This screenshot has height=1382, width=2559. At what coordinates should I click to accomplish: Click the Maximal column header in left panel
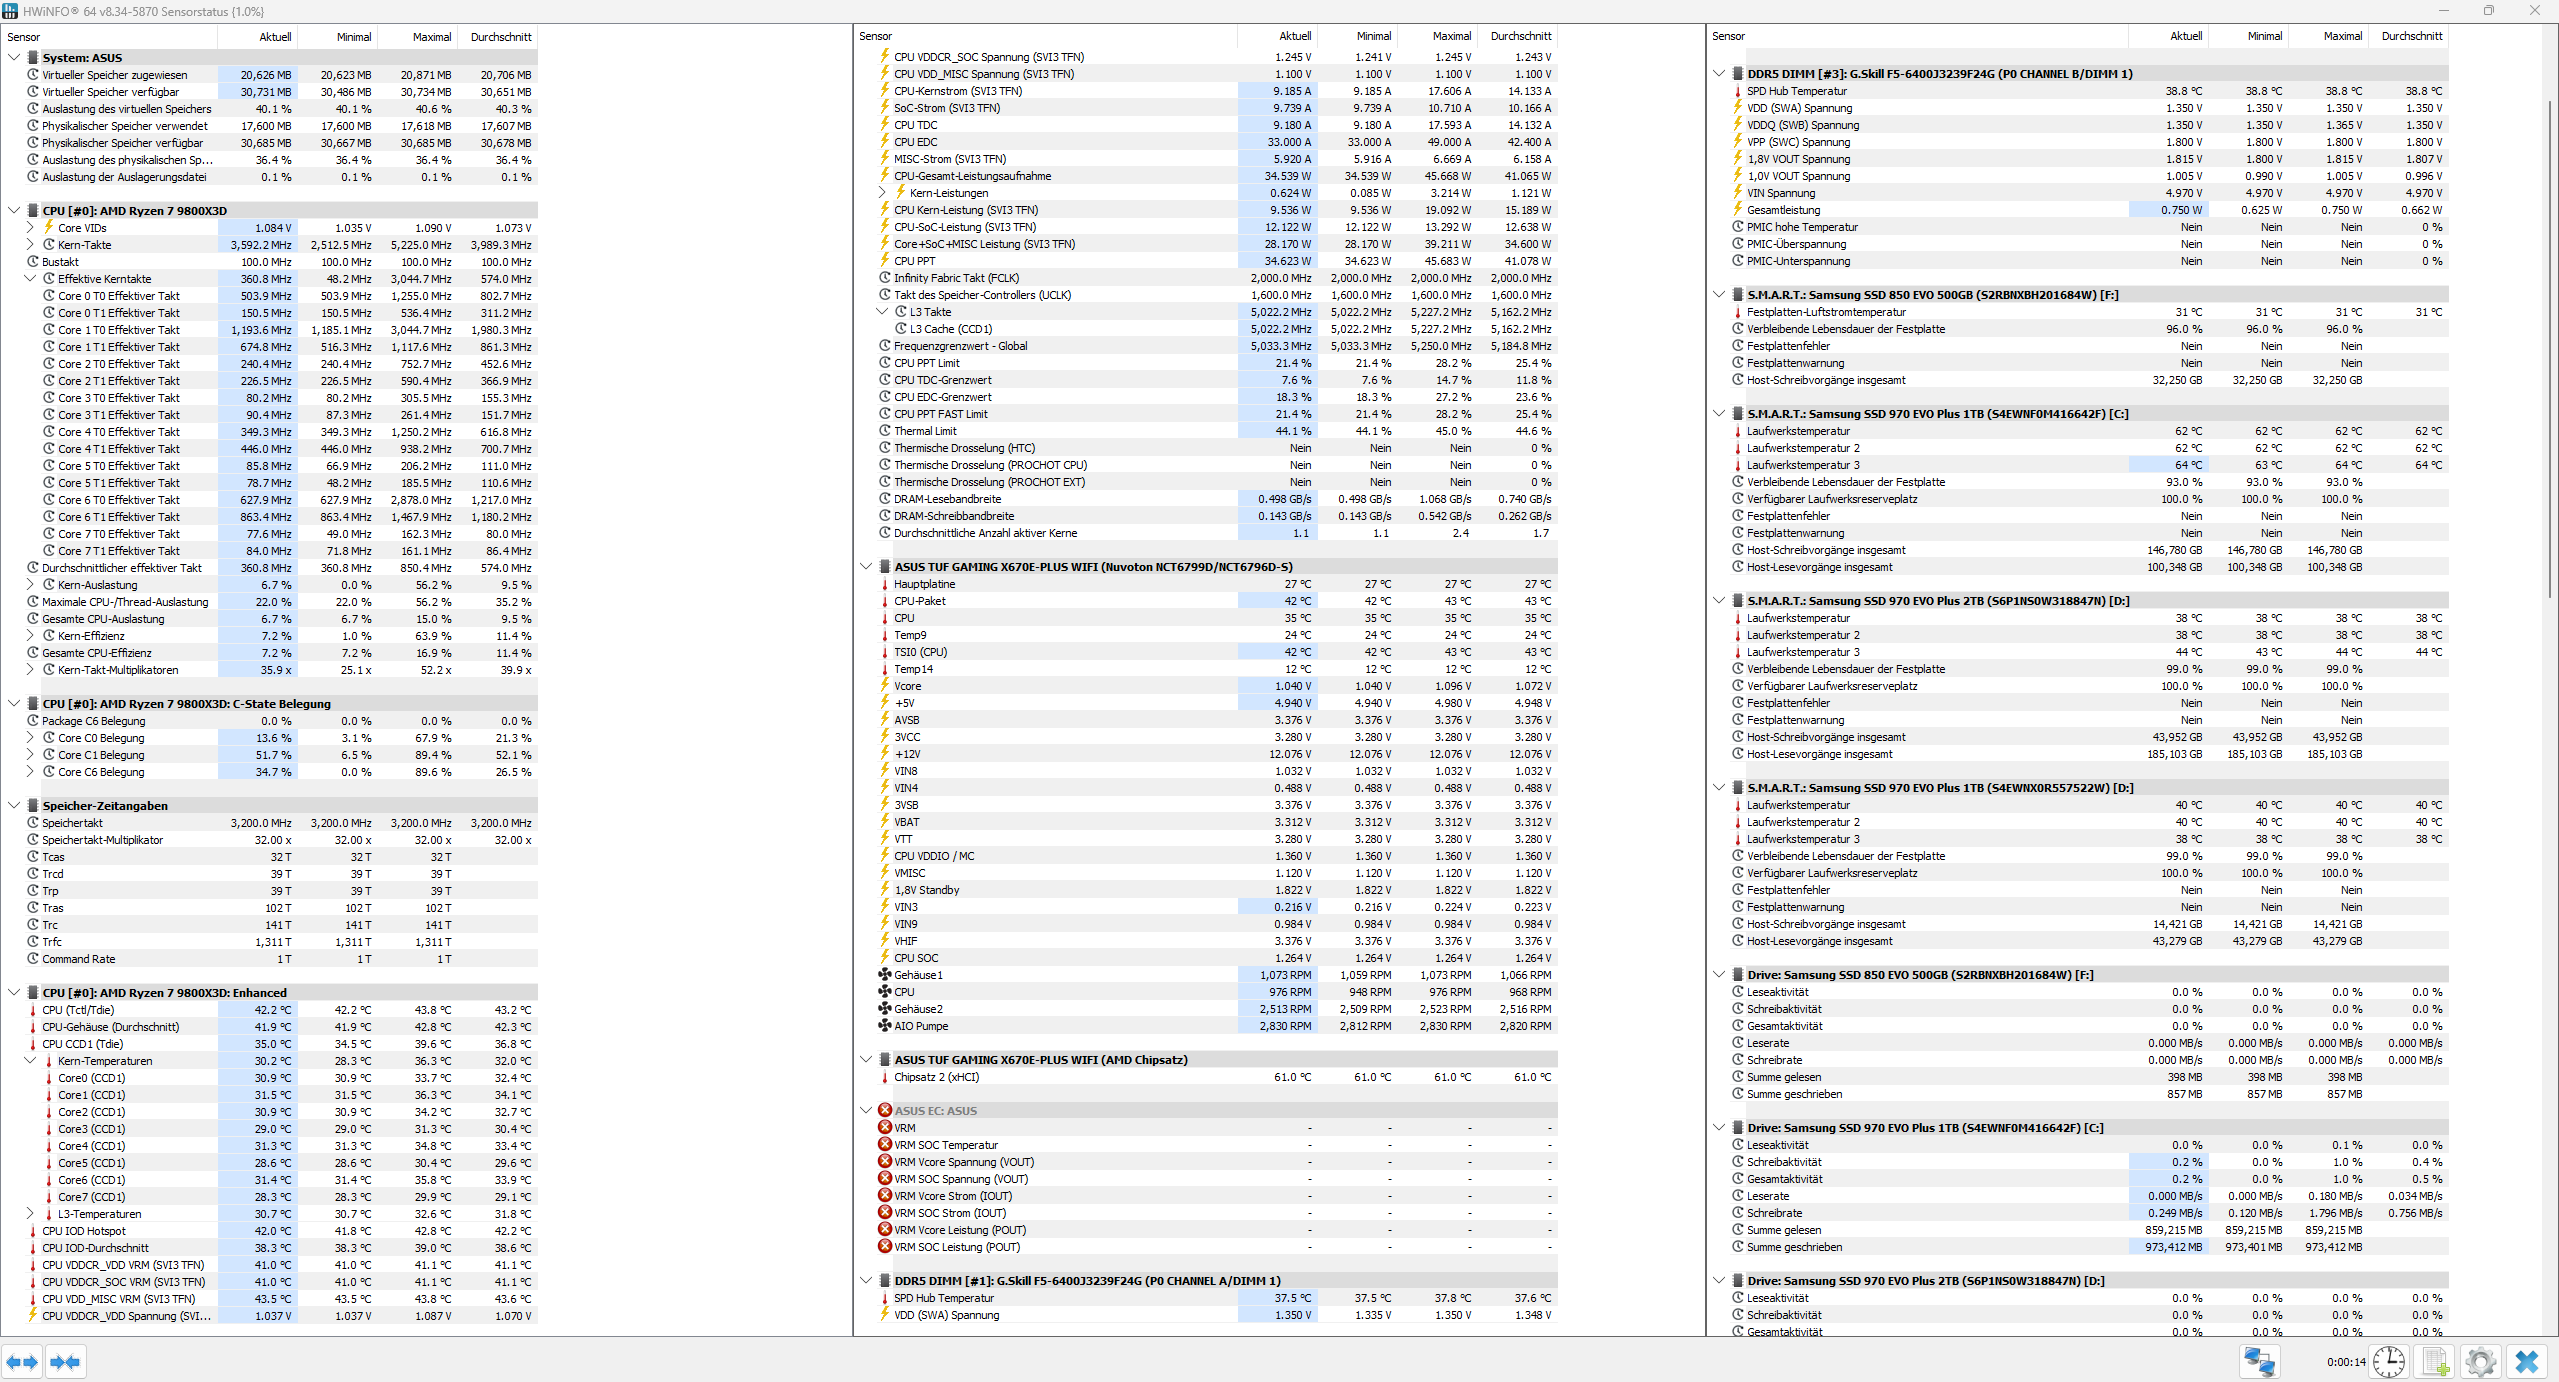click(432, 37)
